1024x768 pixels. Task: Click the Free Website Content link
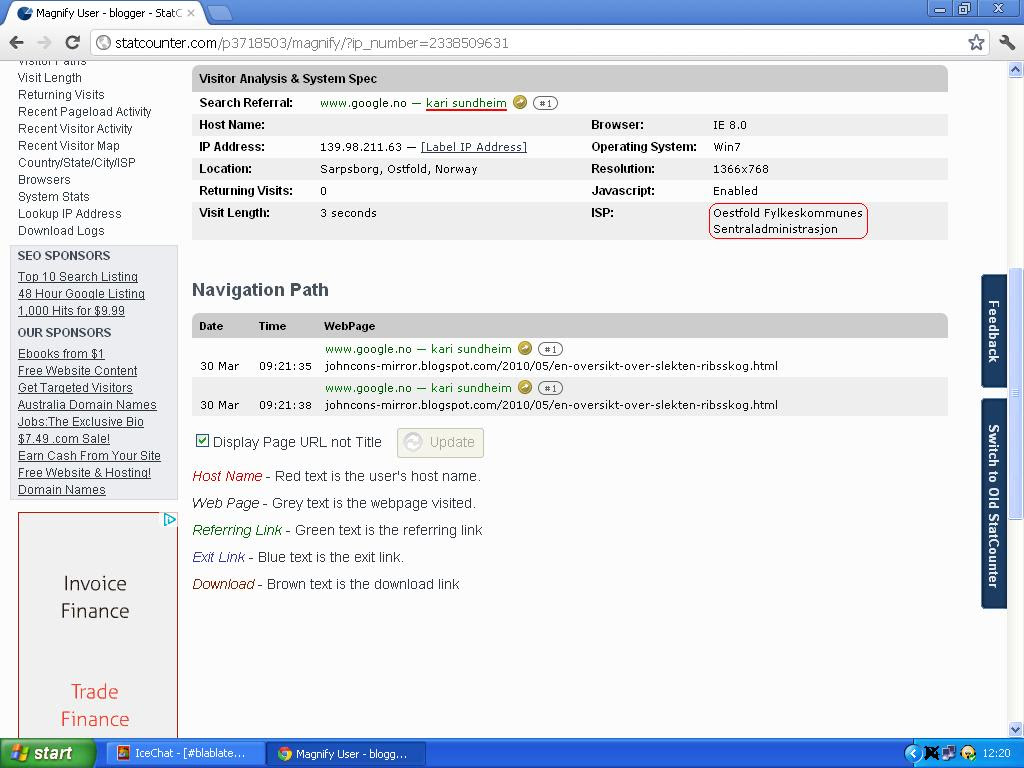77,371
